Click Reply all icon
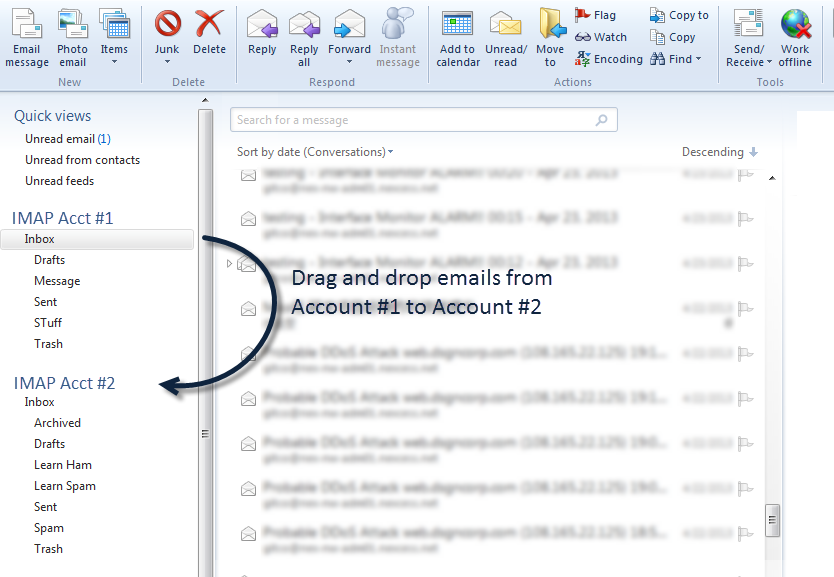Image resolution: width=834 pixels, height=577 pixels. coord(304,38)
